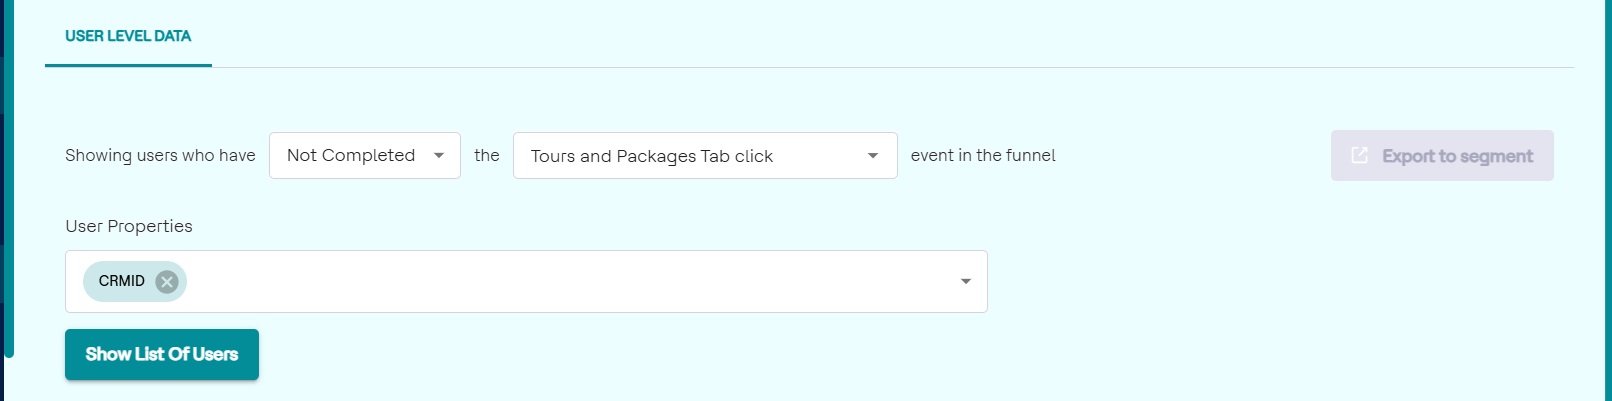Screen dimensions: 1612x401
Task: Click the "Showing users who have" label
Action: 160,155
